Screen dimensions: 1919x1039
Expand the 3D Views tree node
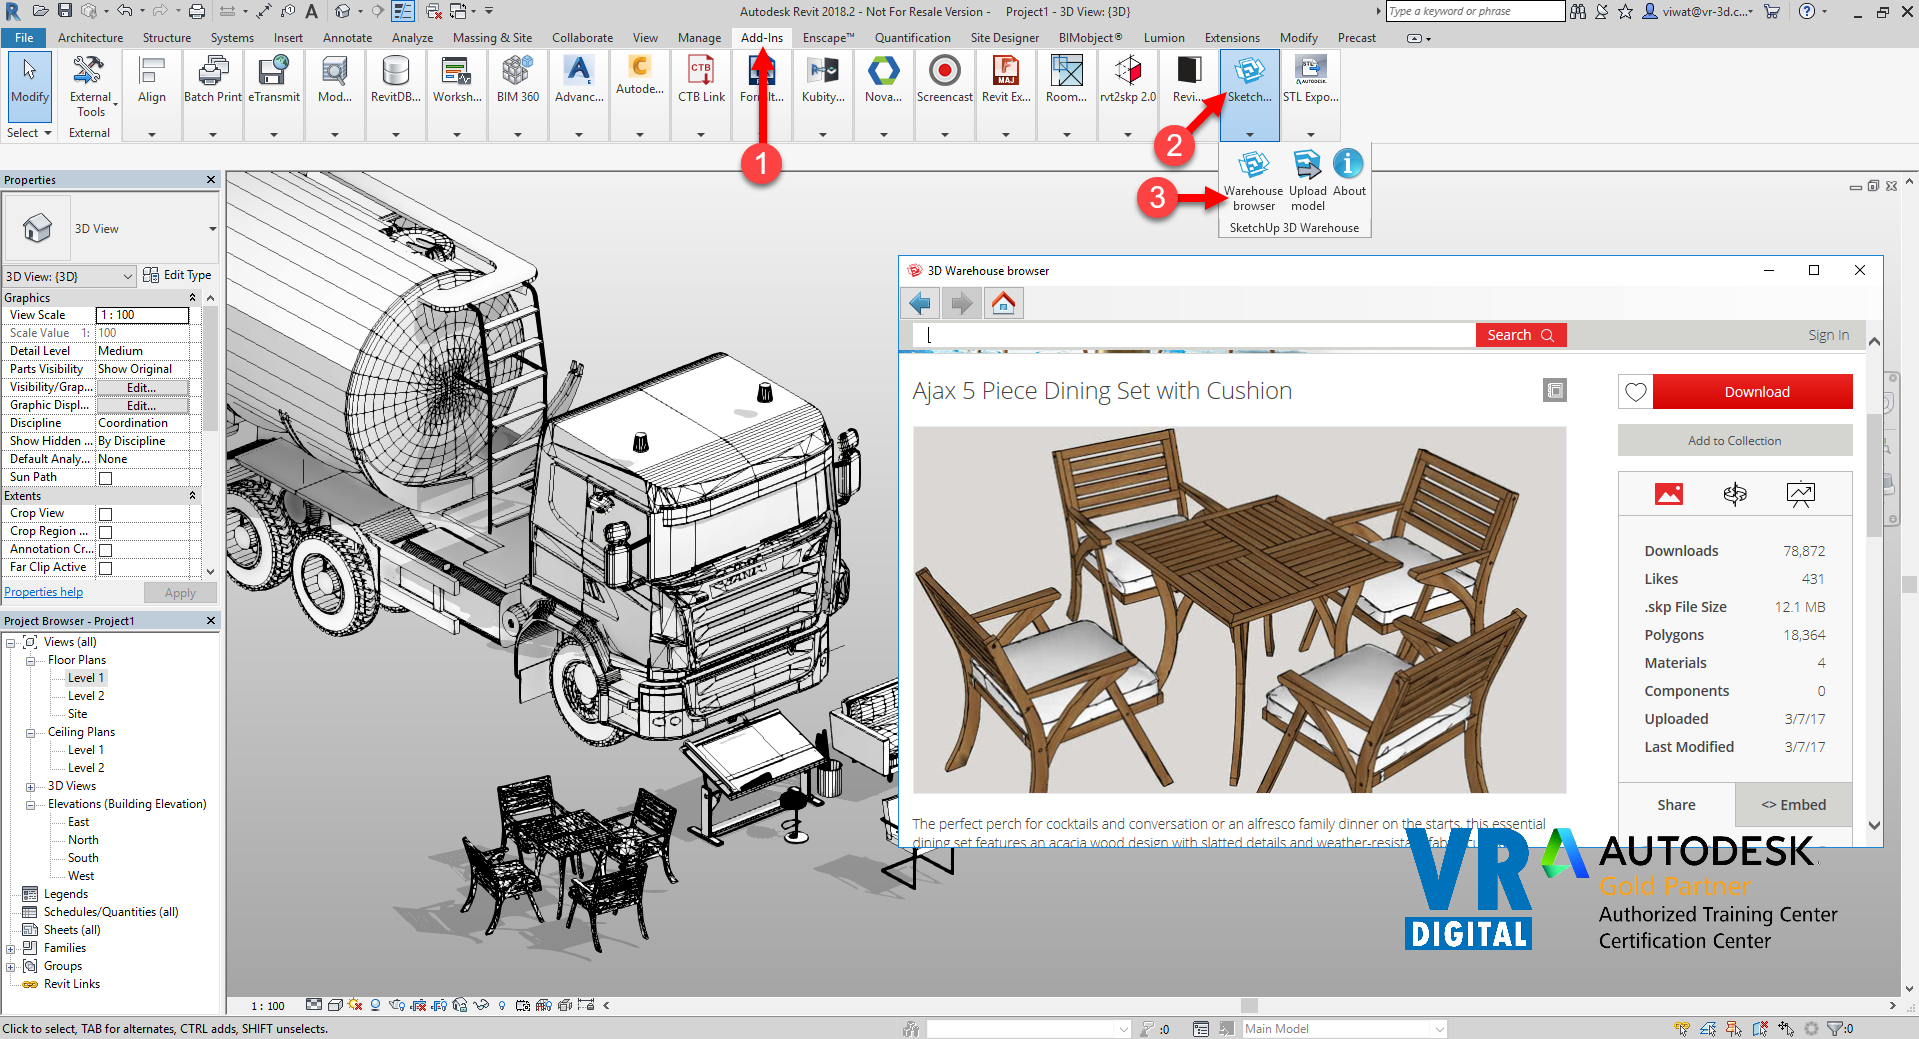click(30, 787)
